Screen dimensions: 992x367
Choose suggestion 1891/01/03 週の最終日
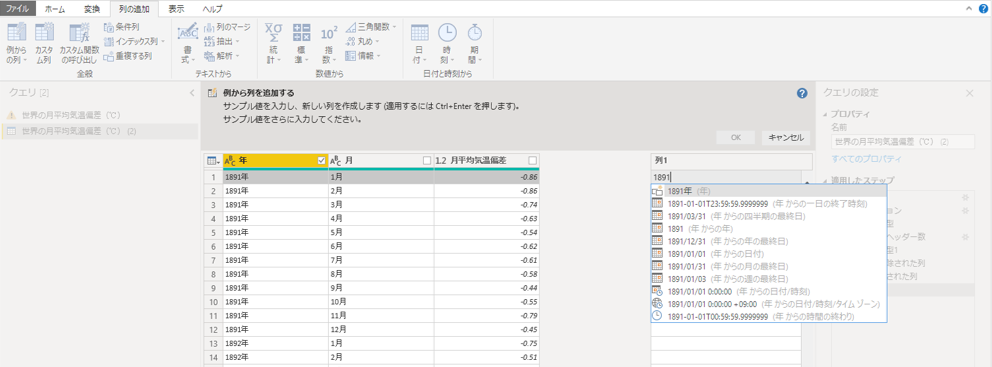tap(769, 278)
